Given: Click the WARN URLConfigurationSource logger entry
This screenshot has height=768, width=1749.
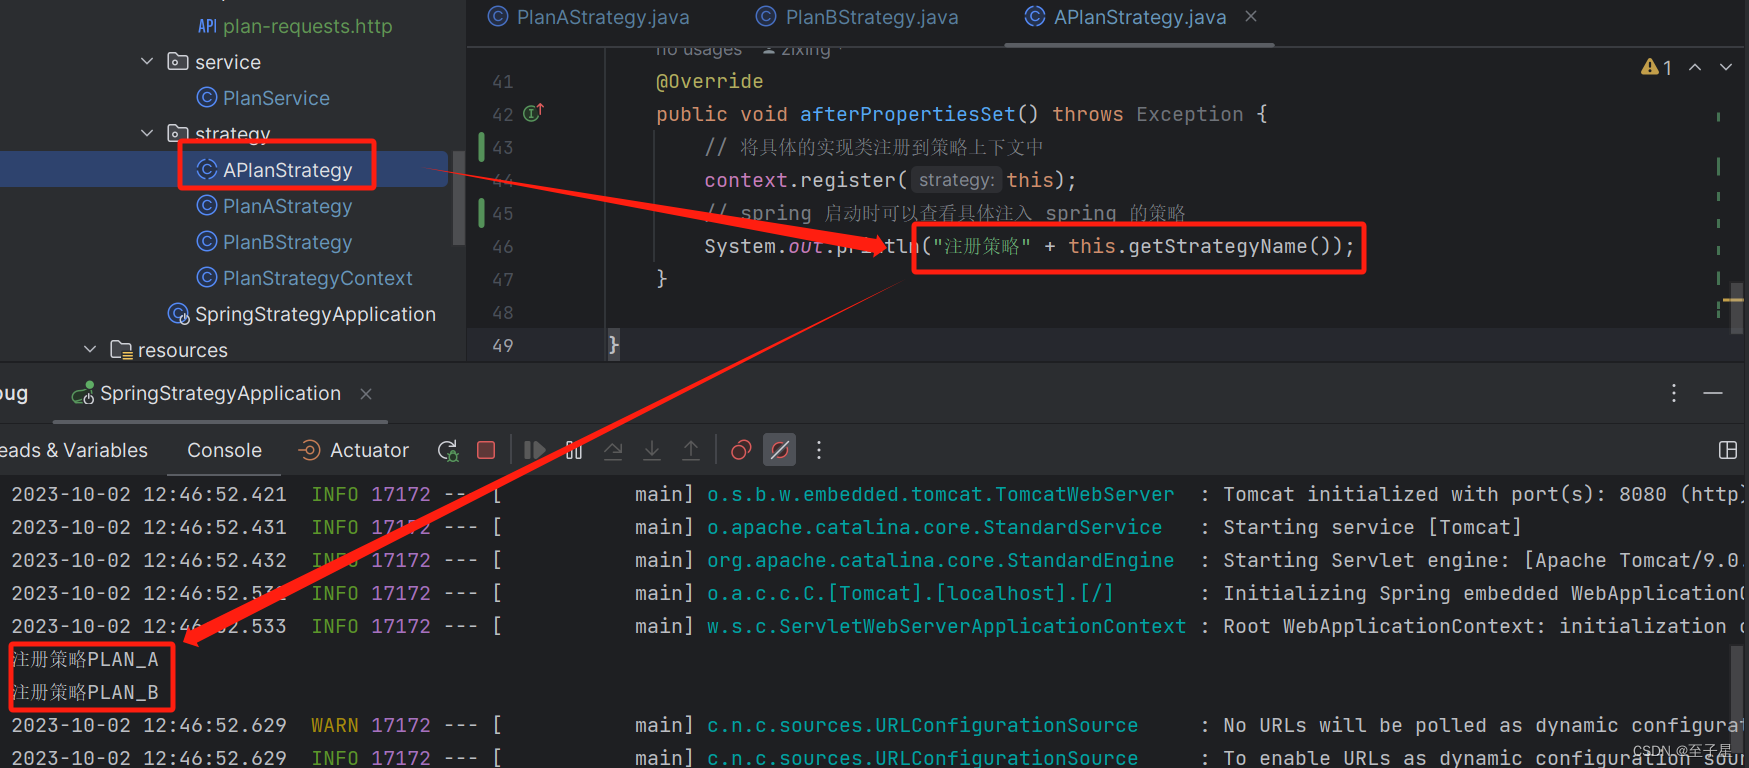Looking at the screenshot, I should click(x=922, y=725).
